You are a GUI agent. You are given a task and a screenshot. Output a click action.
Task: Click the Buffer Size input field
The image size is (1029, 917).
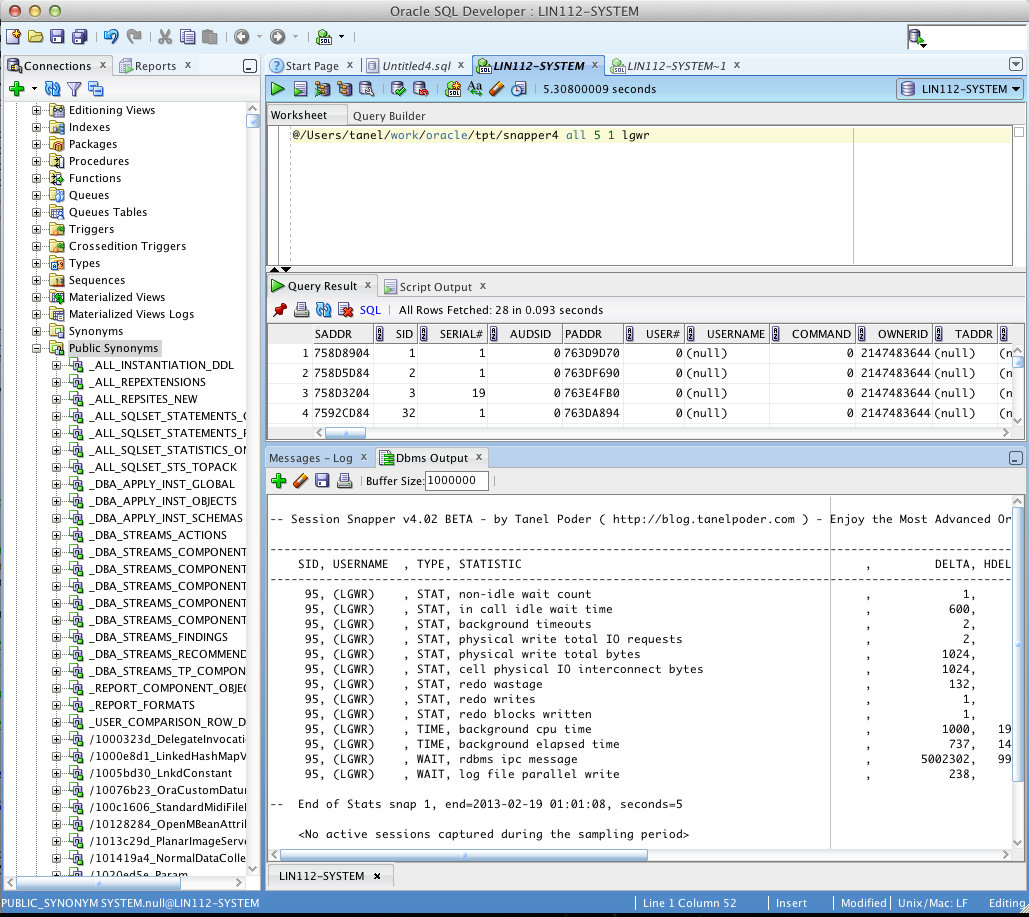click(456, 480)
